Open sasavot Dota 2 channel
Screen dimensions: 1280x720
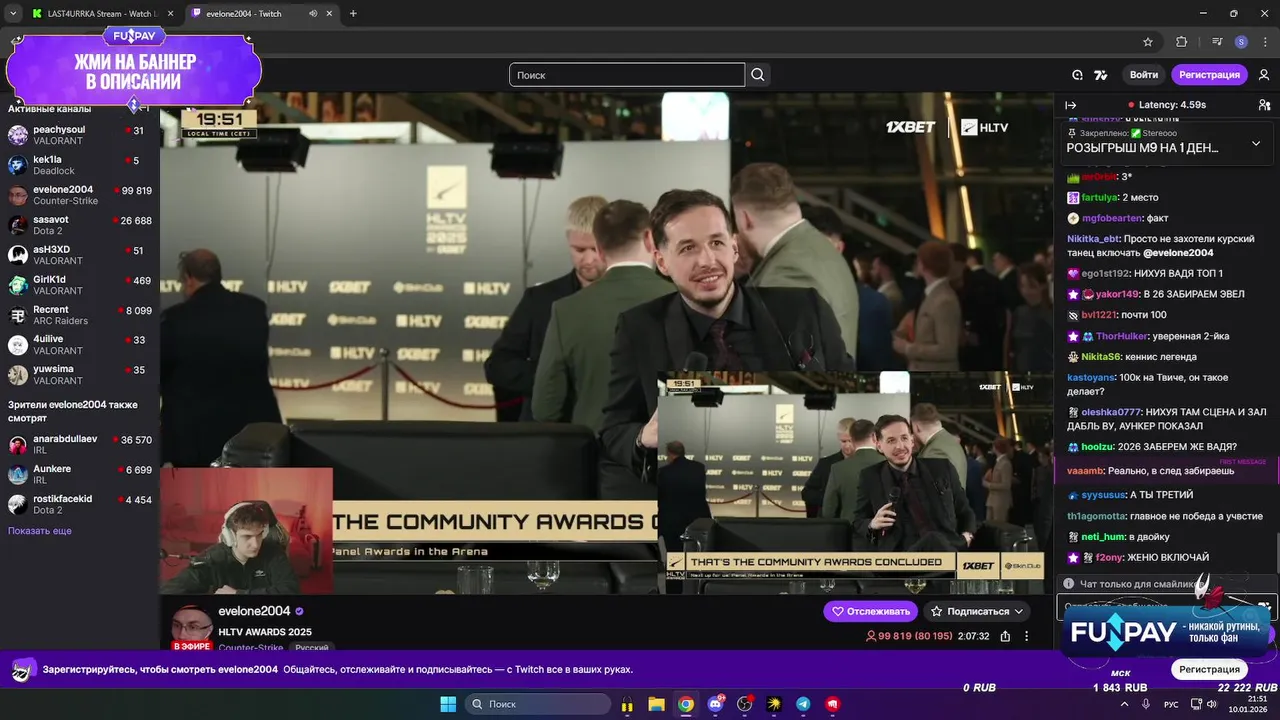(80, 225)
